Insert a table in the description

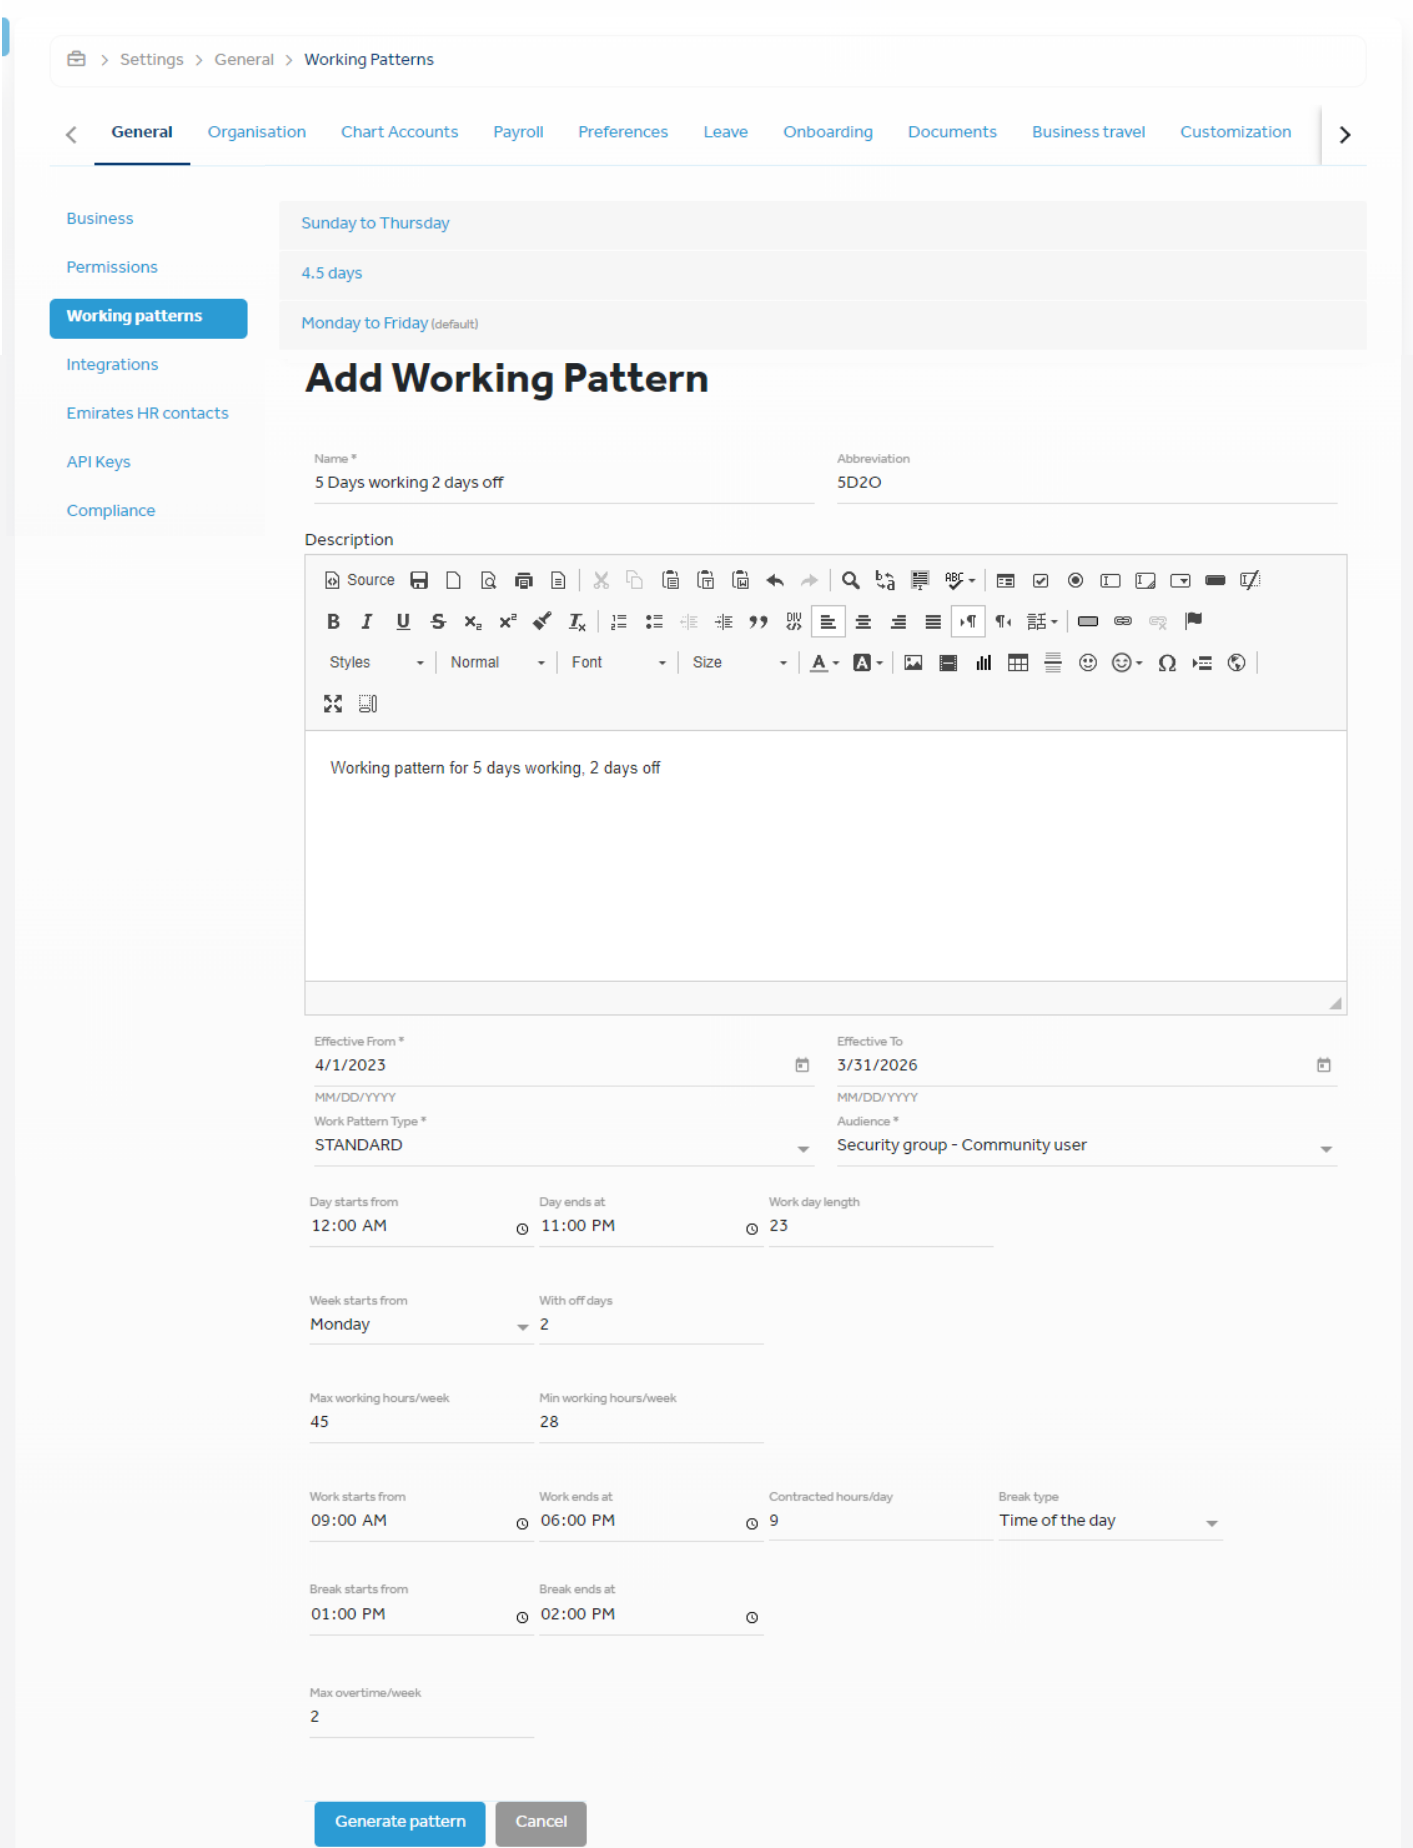pyautogui.click(x=1018, y=663)
